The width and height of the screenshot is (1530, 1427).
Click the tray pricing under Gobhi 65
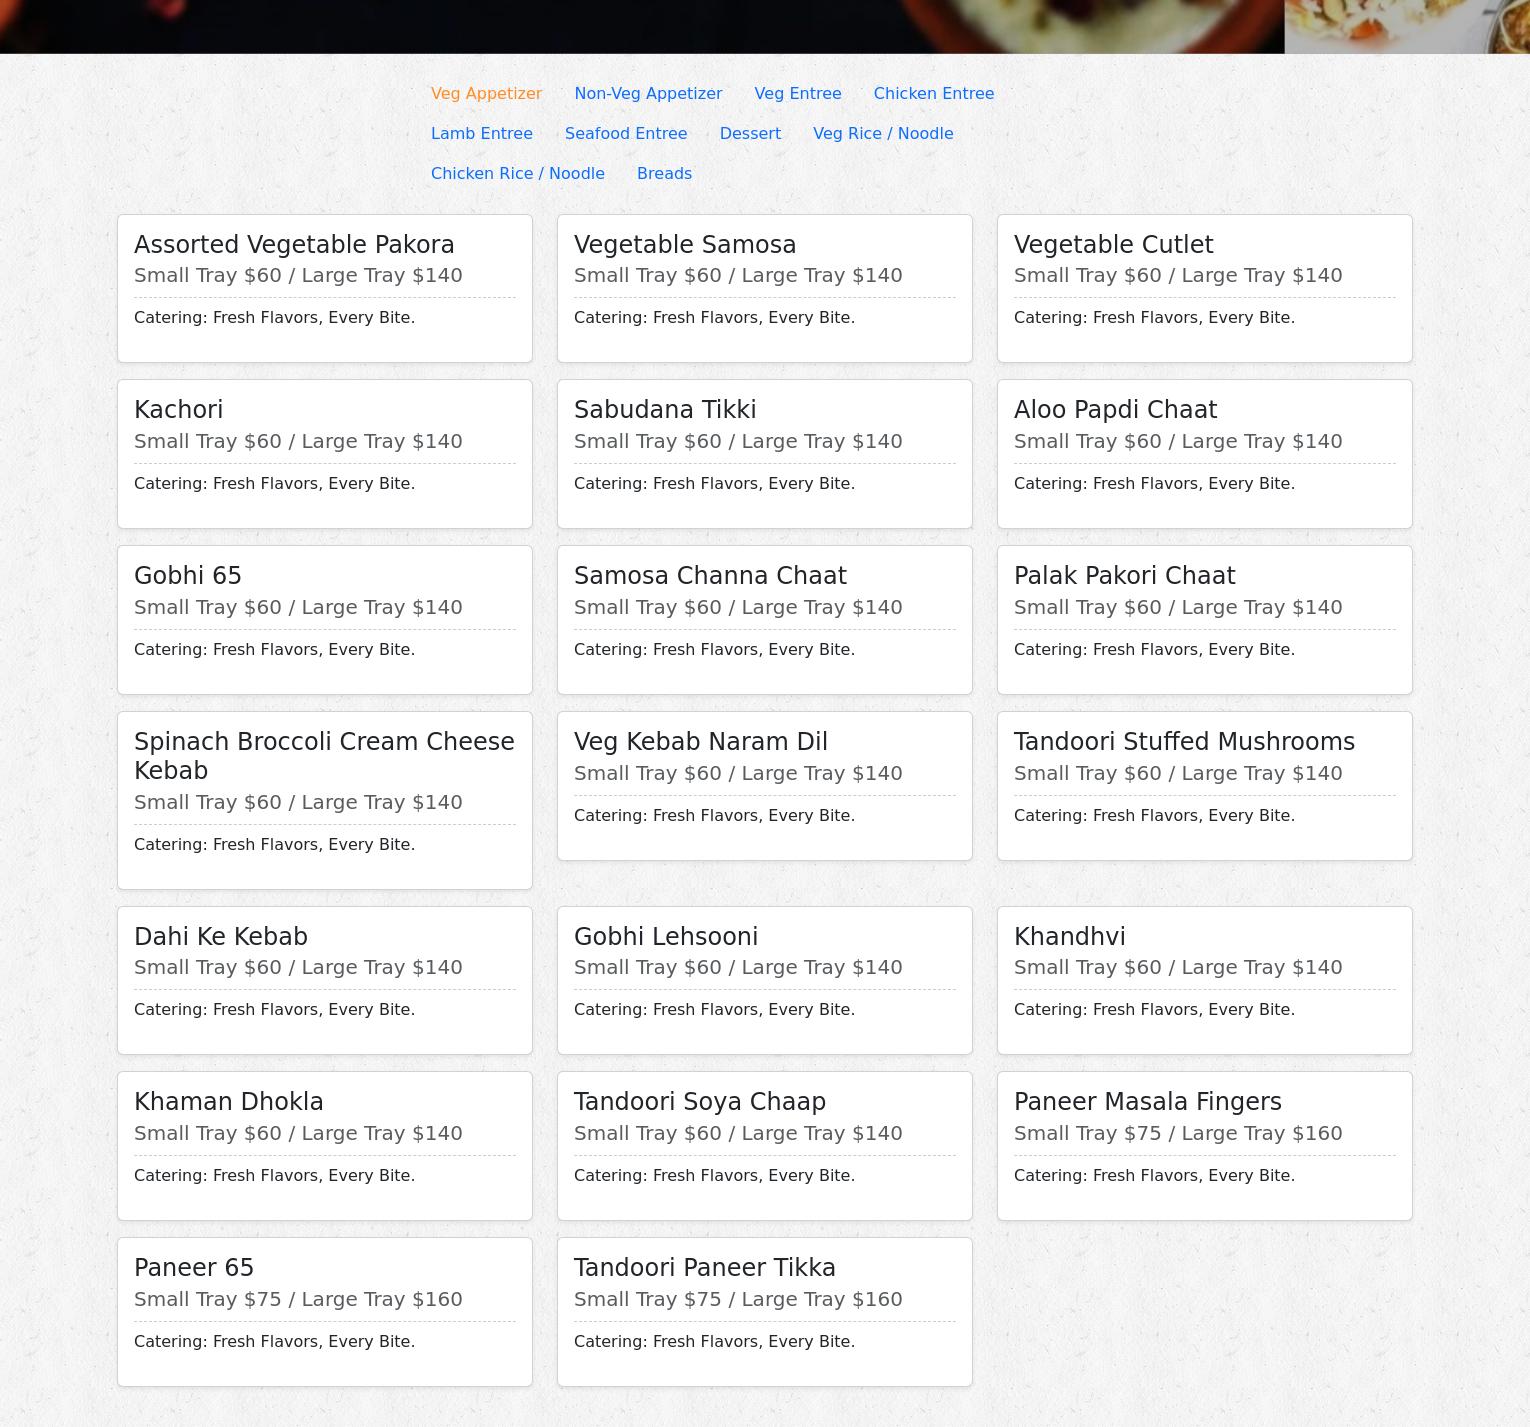[x=298, y=607]
